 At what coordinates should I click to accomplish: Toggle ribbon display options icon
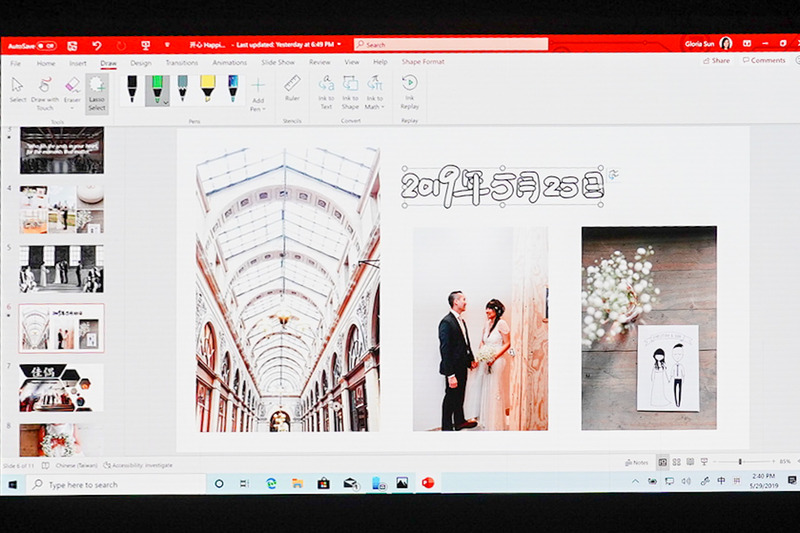[747, 44]
